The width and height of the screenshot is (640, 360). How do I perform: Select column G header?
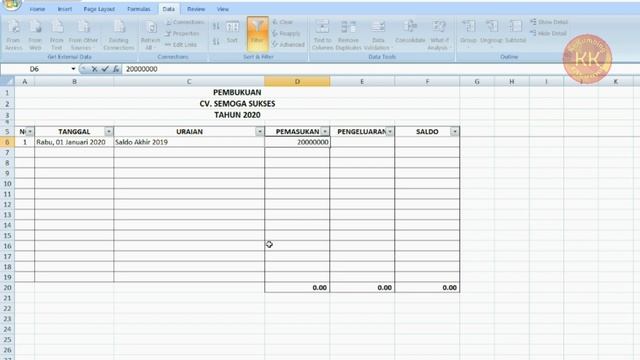tap(477, 82)
